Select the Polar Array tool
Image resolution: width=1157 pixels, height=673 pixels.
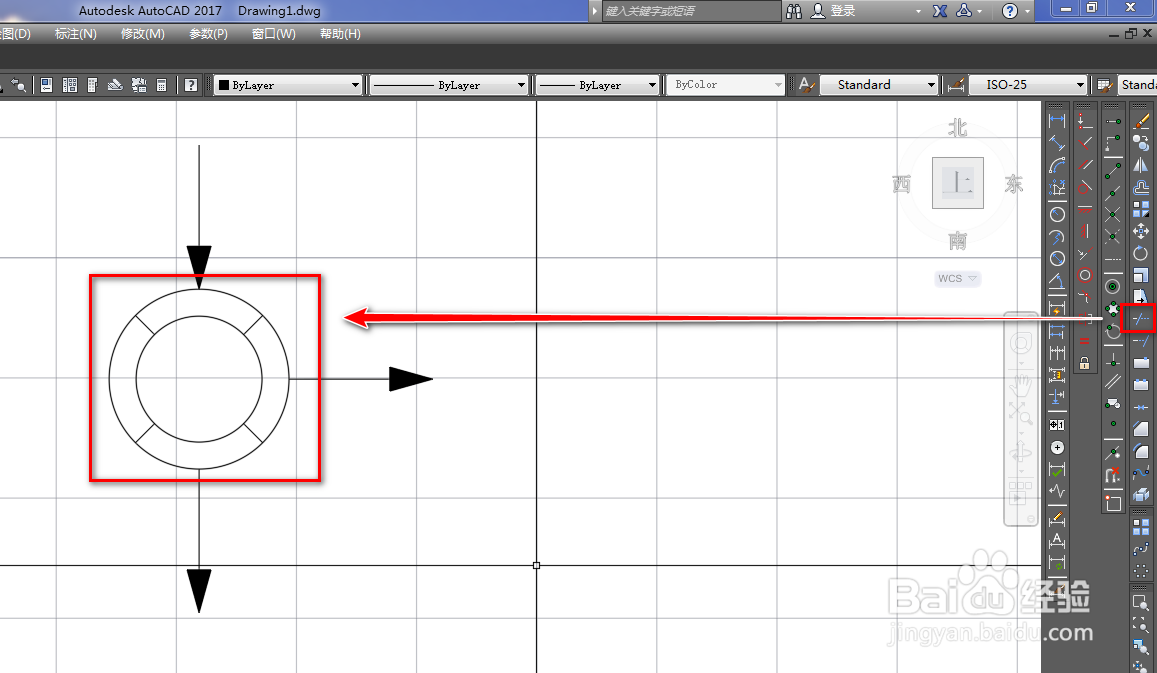(x=1141, y=570)
